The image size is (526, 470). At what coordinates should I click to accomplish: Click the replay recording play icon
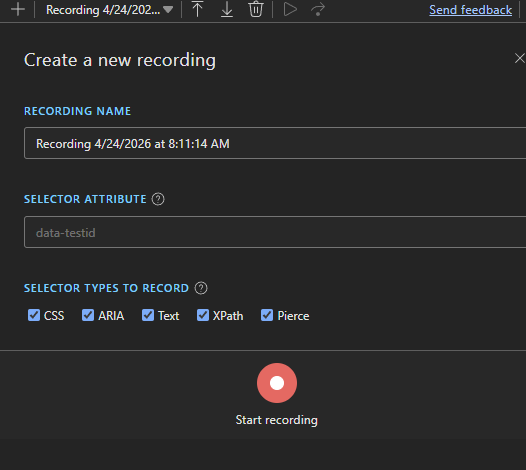(x=290, y=9)
